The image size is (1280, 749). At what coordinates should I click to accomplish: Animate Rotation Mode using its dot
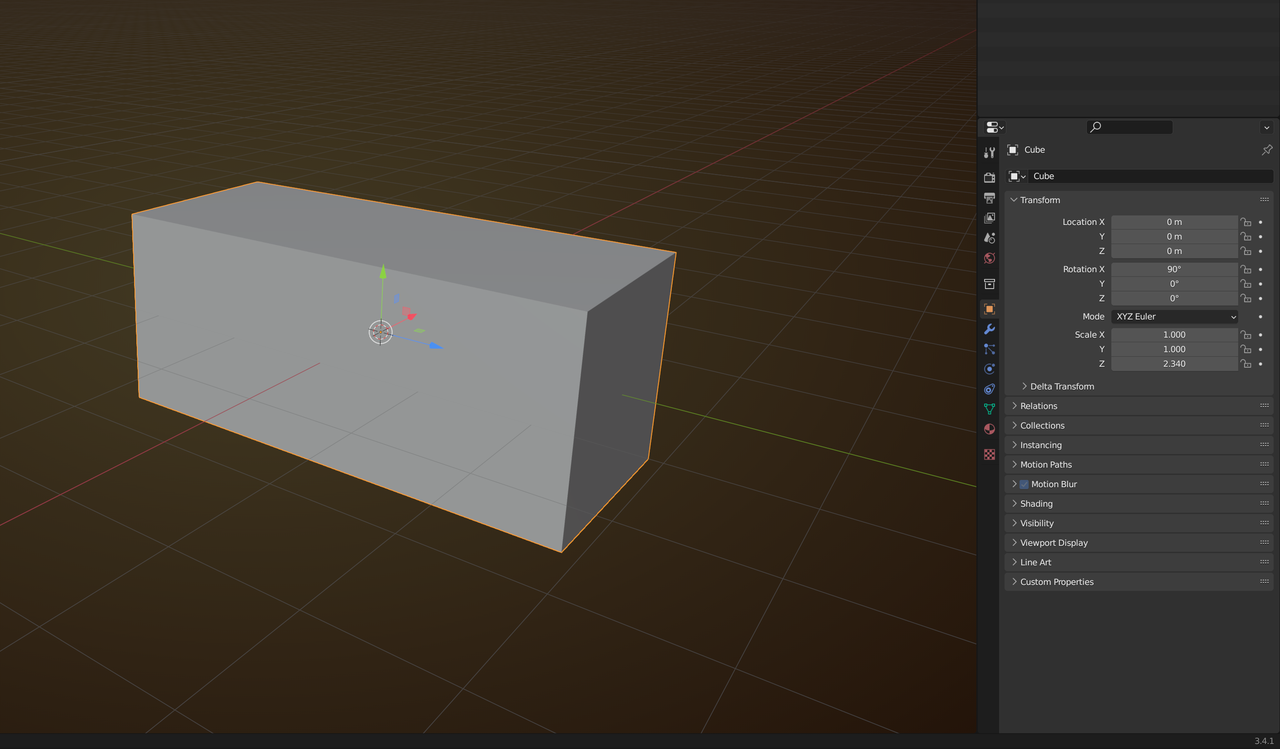pos(1260,317)
